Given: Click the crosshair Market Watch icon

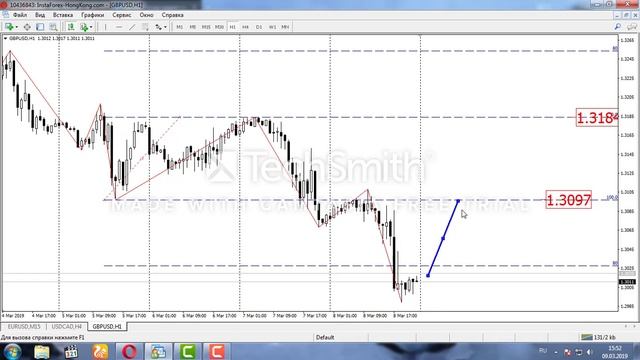Looking at the screenshot, I should [x=27, y=27].
